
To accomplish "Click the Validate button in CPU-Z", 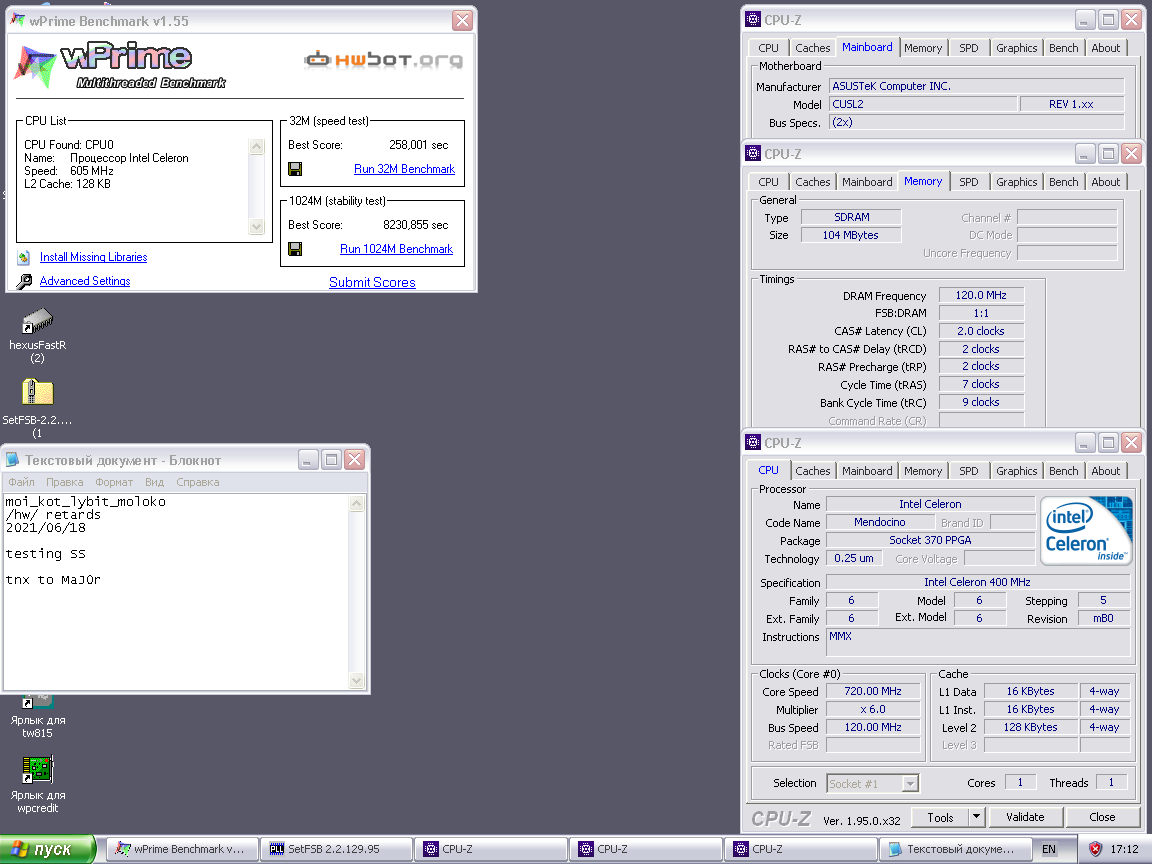I will tap(1024, 817).
